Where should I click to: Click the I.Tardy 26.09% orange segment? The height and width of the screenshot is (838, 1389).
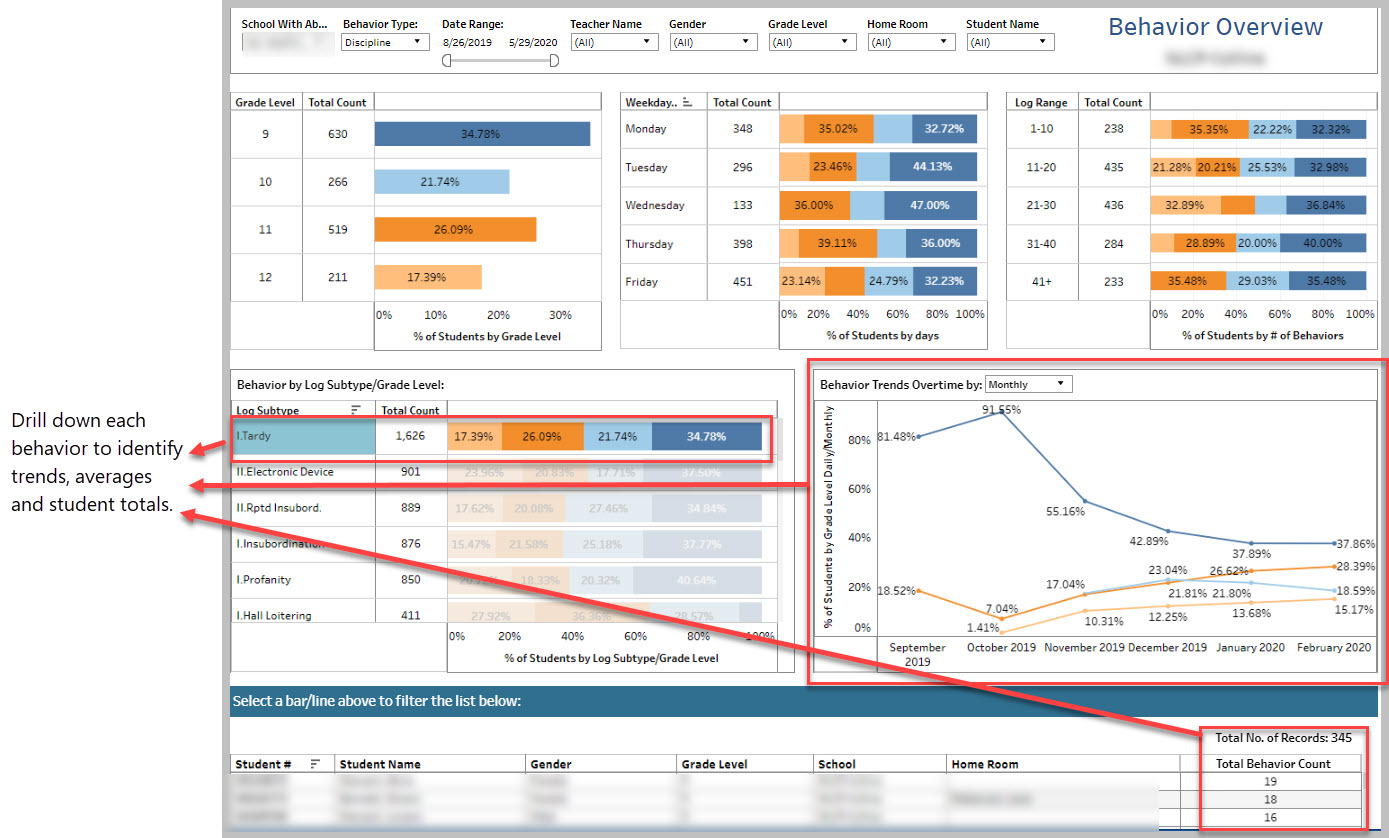click(542, 437)
